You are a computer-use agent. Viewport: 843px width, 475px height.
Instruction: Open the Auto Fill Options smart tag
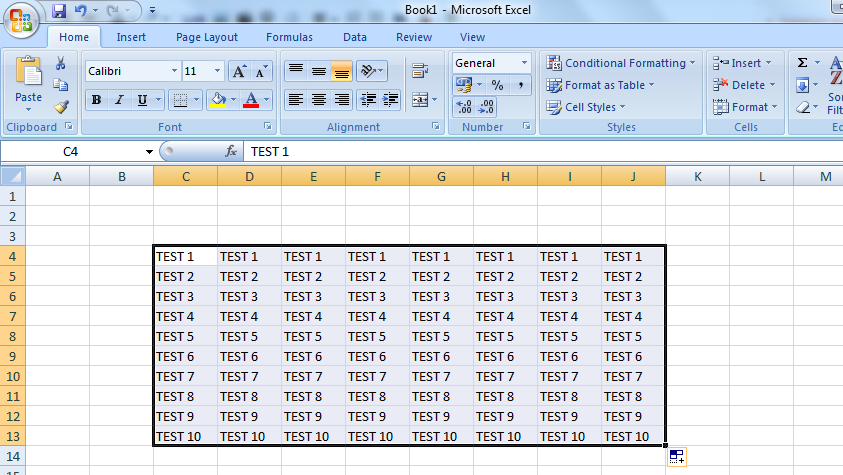(677, 457)
